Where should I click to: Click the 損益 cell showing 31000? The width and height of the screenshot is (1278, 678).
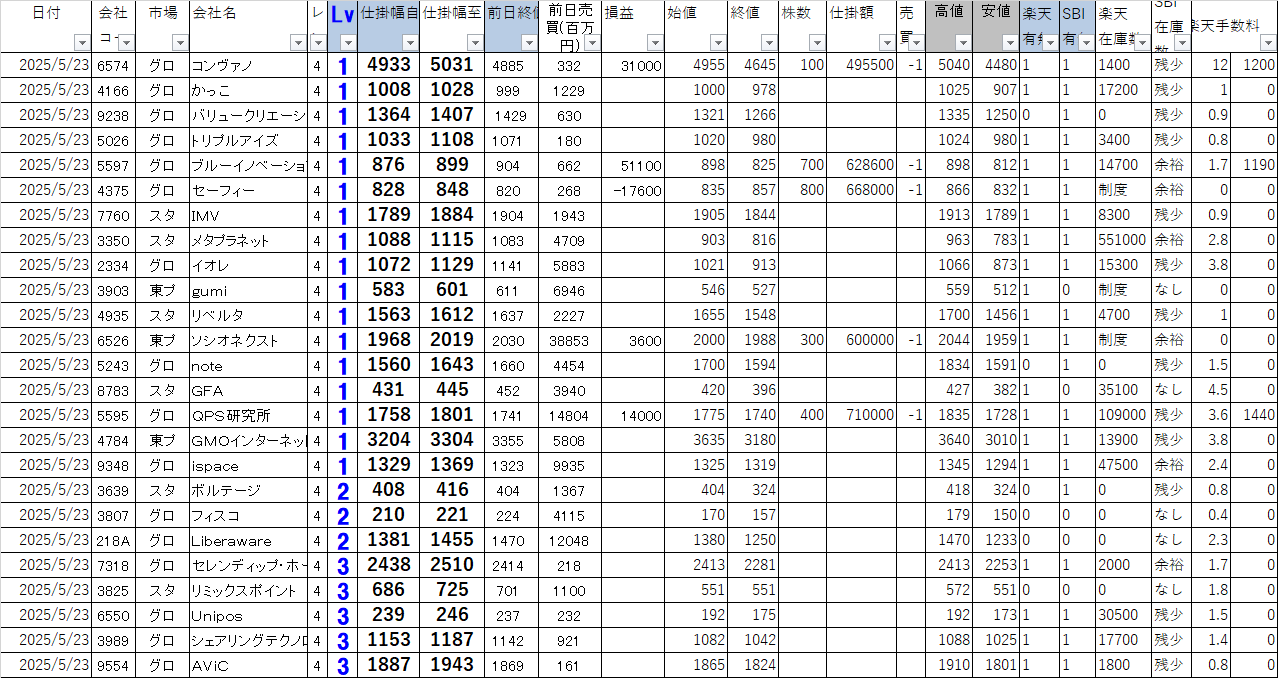633,65
